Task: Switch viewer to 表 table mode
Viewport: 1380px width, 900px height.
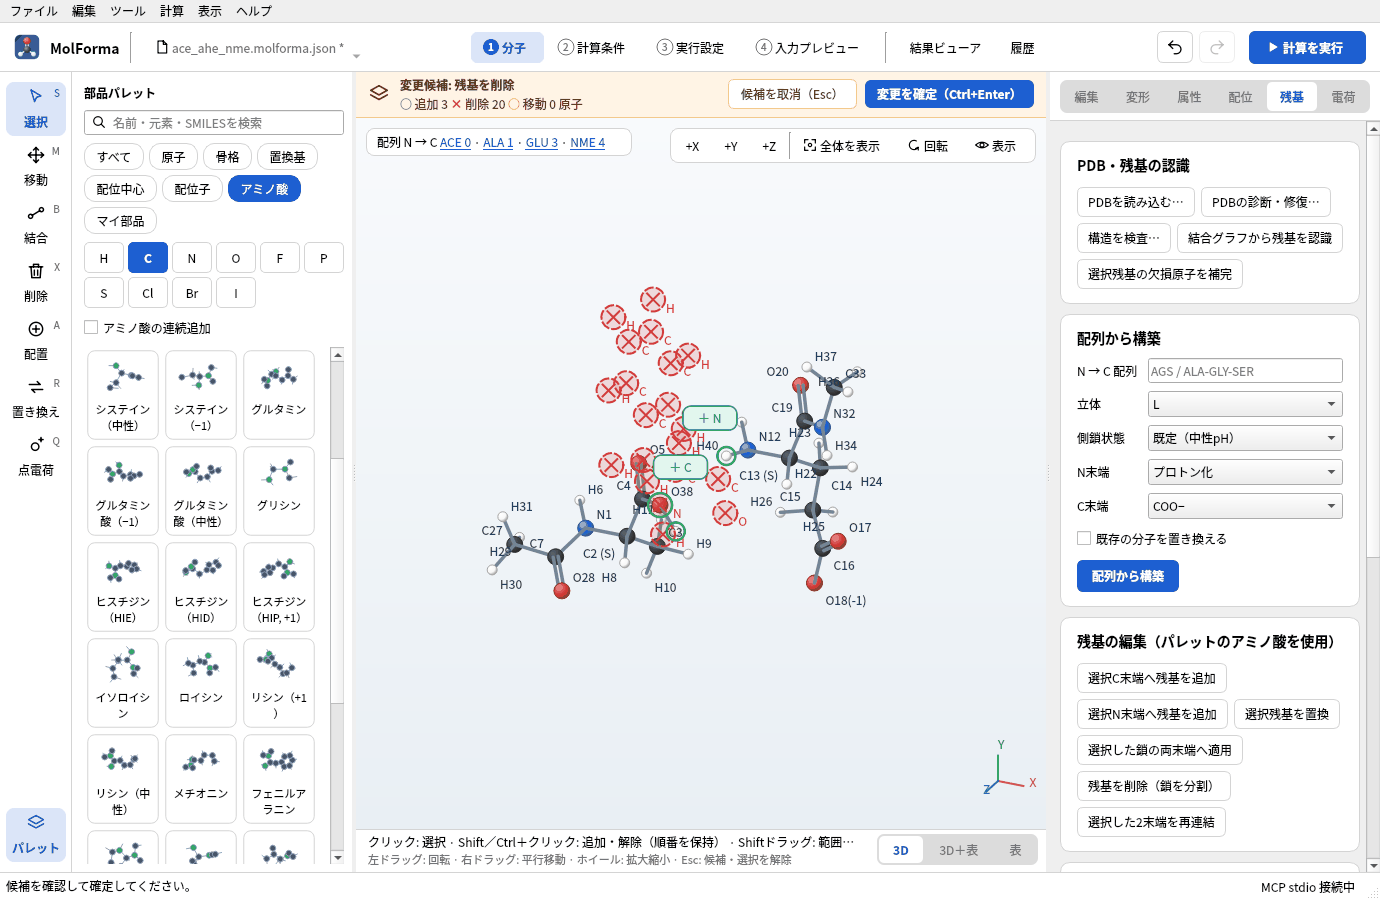Action: coord(1015,850)
